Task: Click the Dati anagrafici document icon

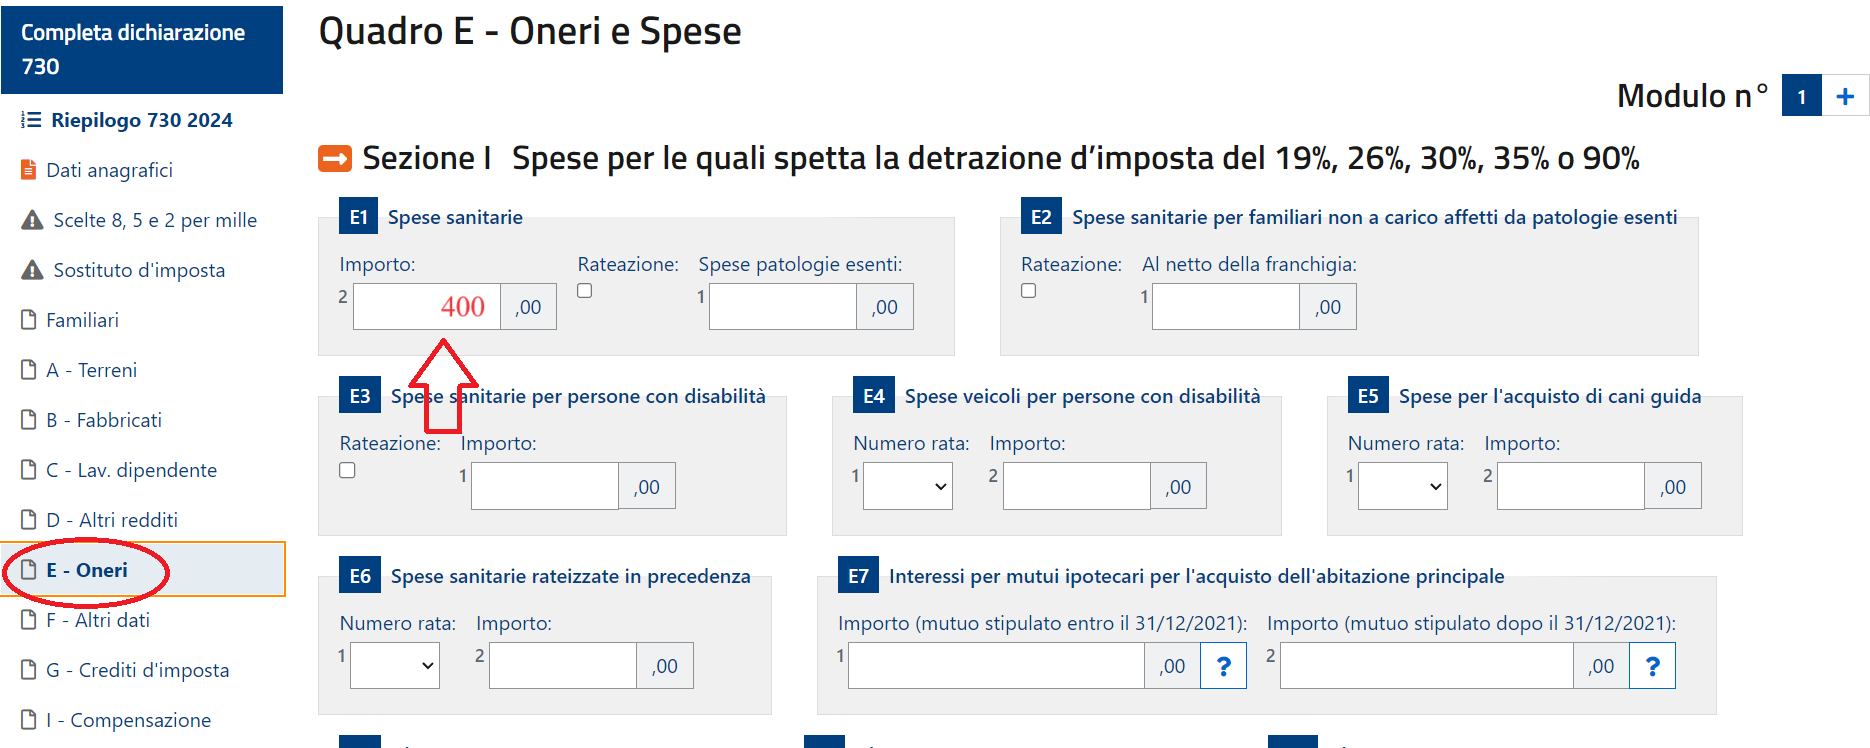Action: (x=28, y=170)
